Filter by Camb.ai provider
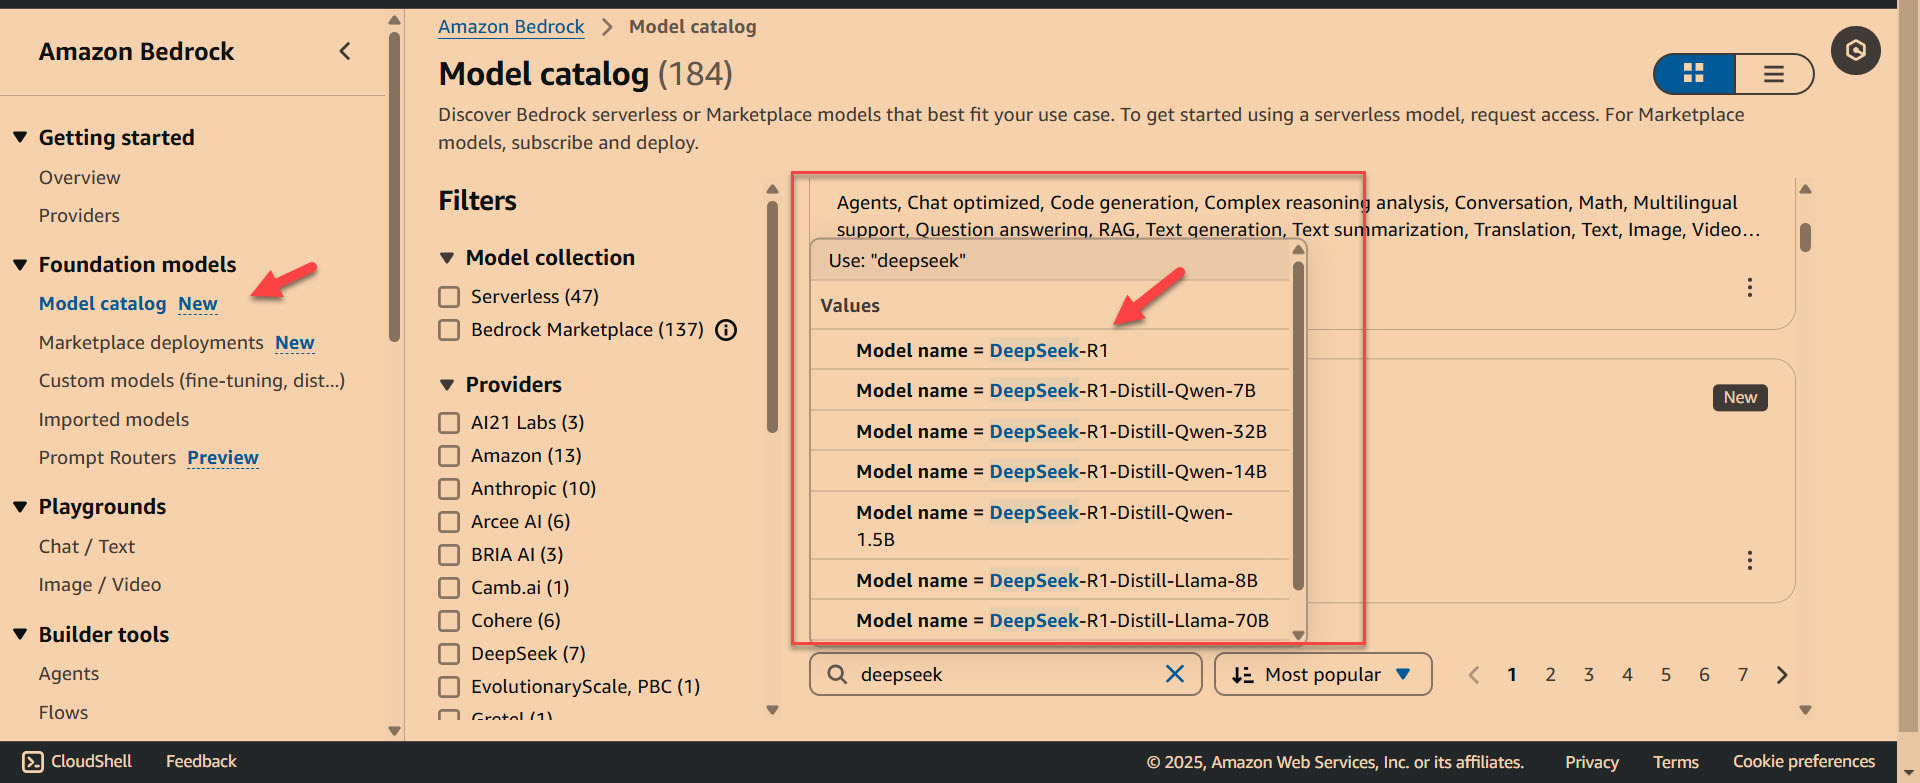The width and height of the screenshot is (1920, 783). click(449, 588)
